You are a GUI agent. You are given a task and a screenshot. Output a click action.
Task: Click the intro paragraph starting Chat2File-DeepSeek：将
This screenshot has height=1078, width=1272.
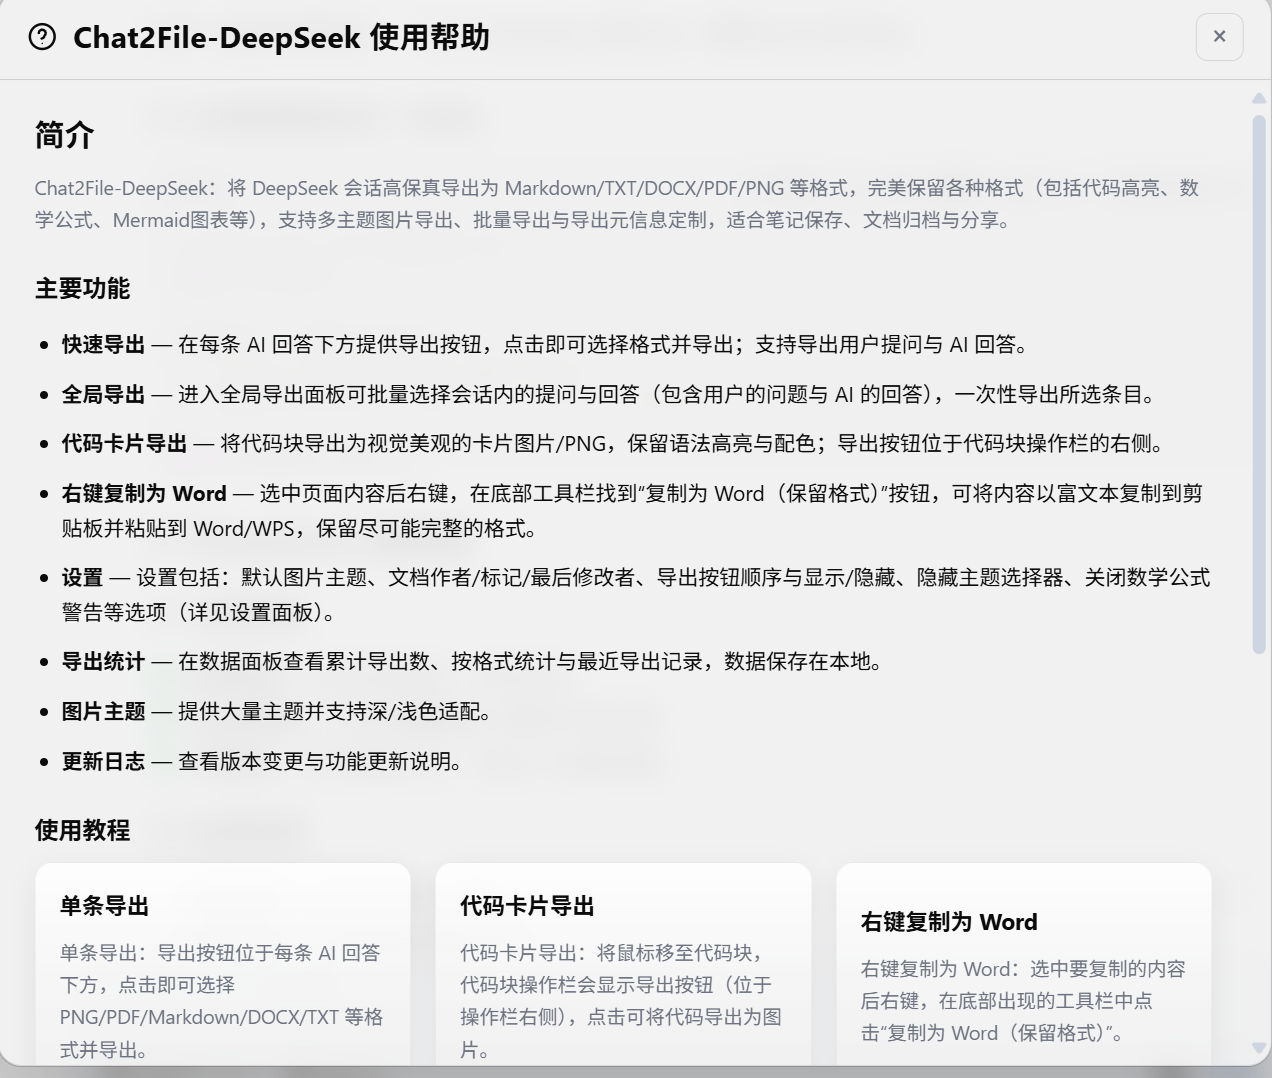pyautogui.click(x=617, y=204)
